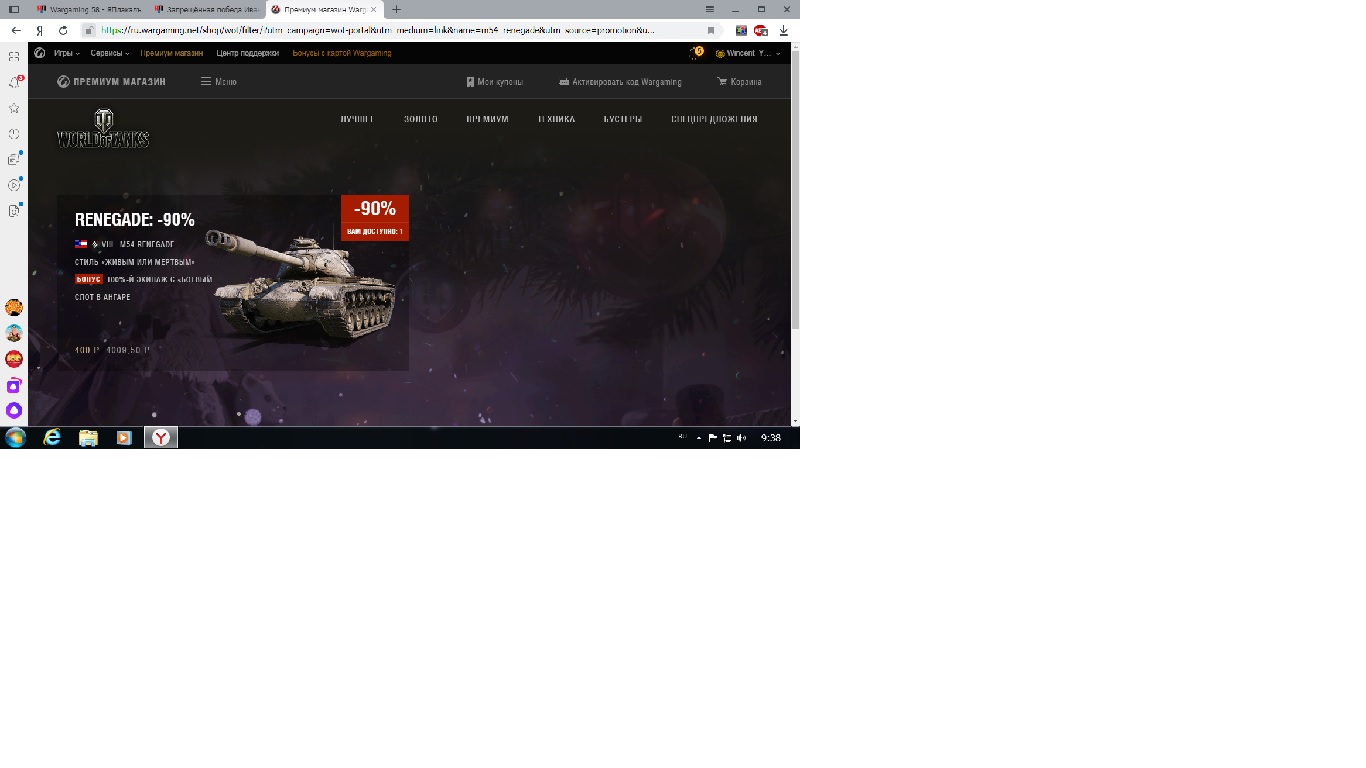Click 'Активировать код Wargaming'
This screenshot has height=768, width=1366.
(620, 82)
